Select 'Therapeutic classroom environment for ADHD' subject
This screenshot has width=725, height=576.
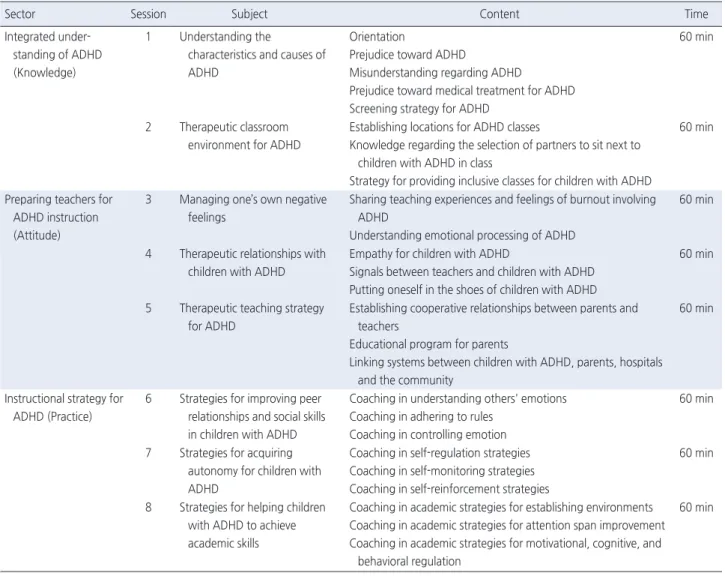(x=240, y=136)
